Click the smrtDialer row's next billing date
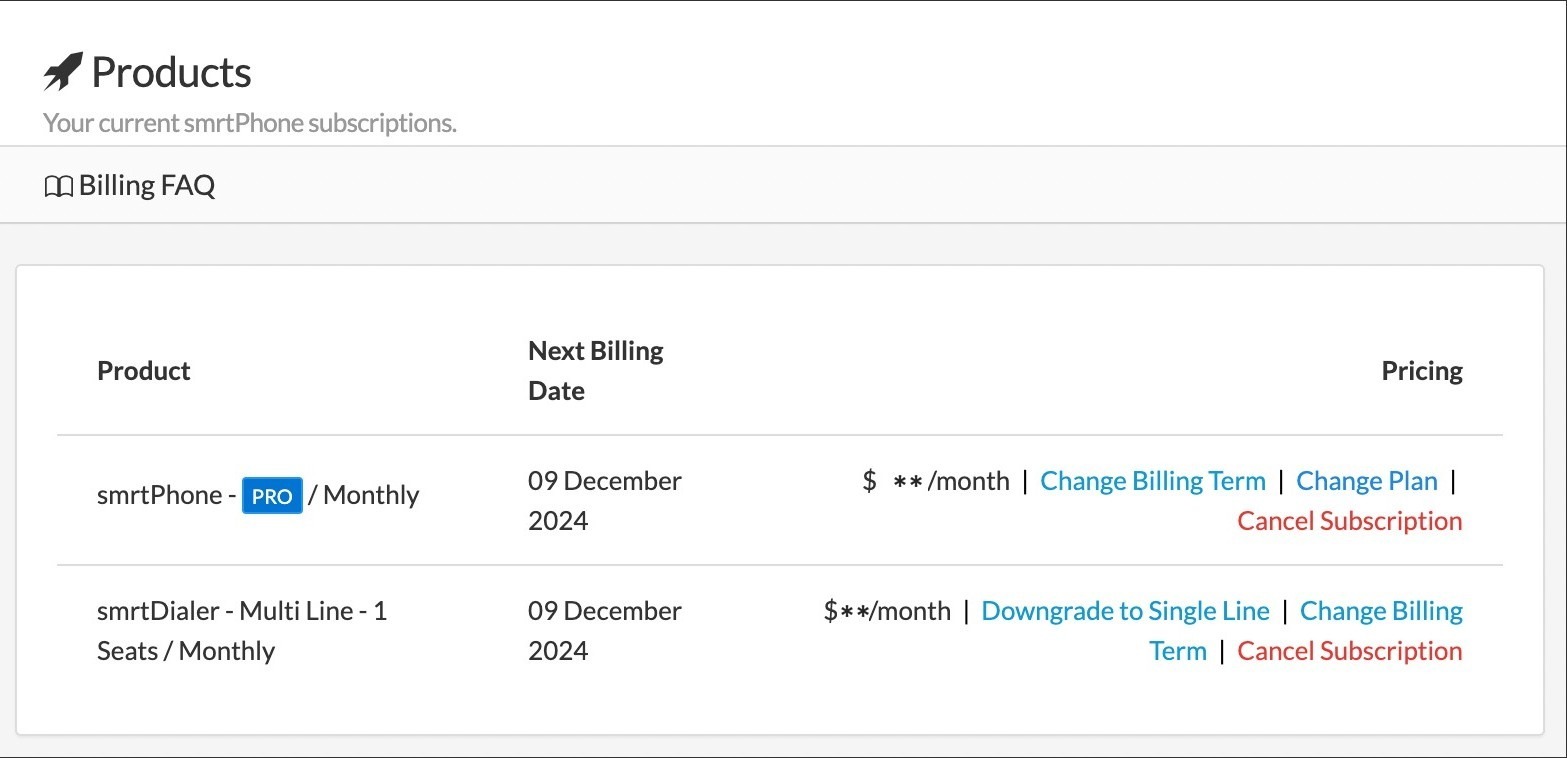 (604, 630)
